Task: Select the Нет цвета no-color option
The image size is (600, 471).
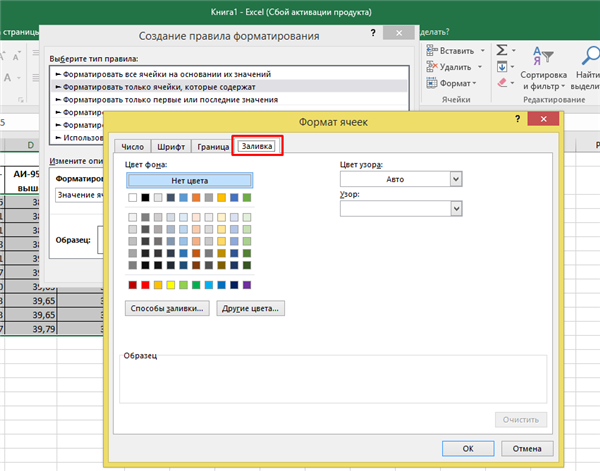Action: [x=189, y=181]
